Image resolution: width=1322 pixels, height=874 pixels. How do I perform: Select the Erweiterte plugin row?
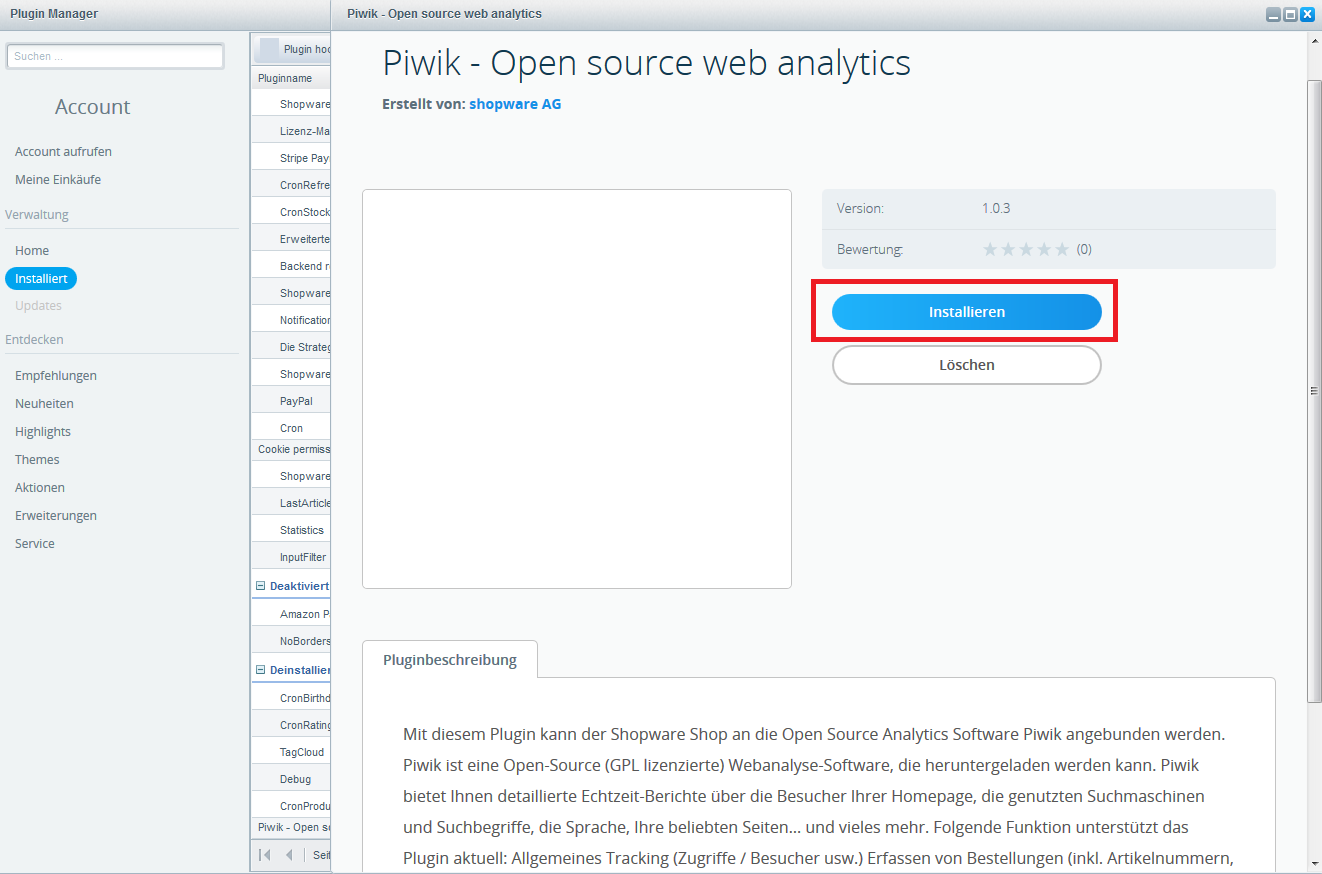coord(291,239)
